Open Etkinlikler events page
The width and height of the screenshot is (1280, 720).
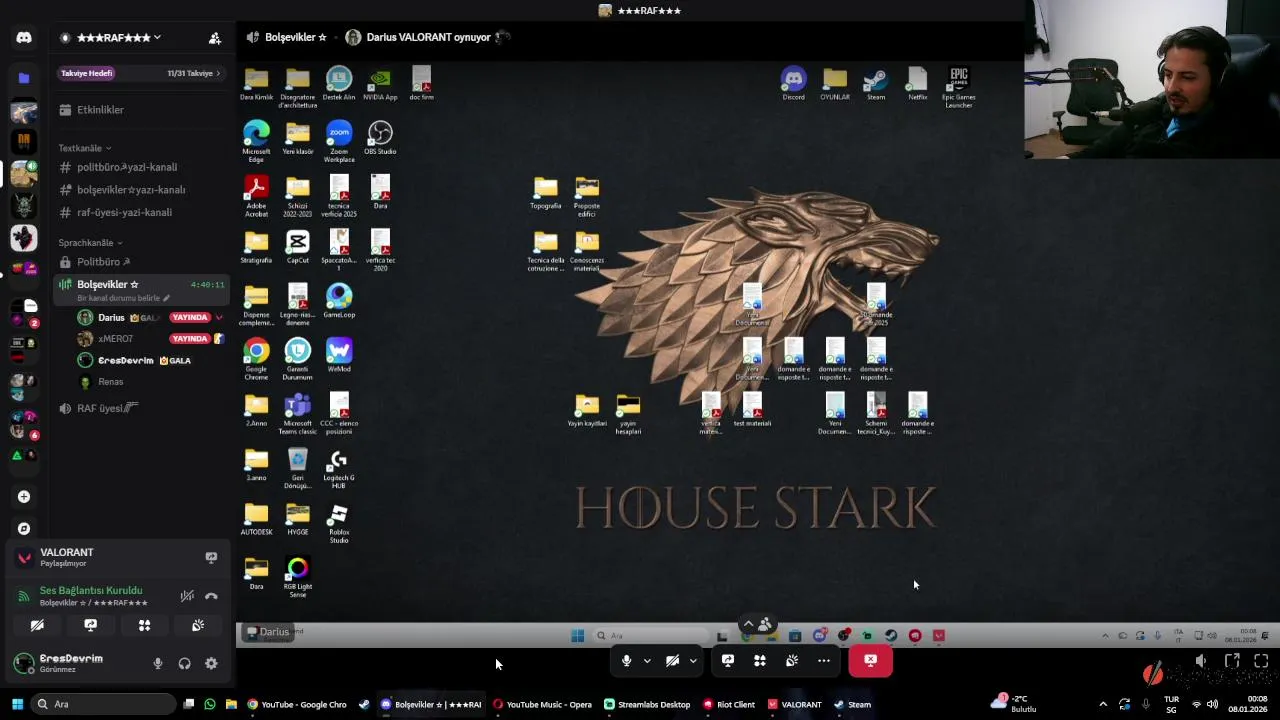[x=100, y=110]
